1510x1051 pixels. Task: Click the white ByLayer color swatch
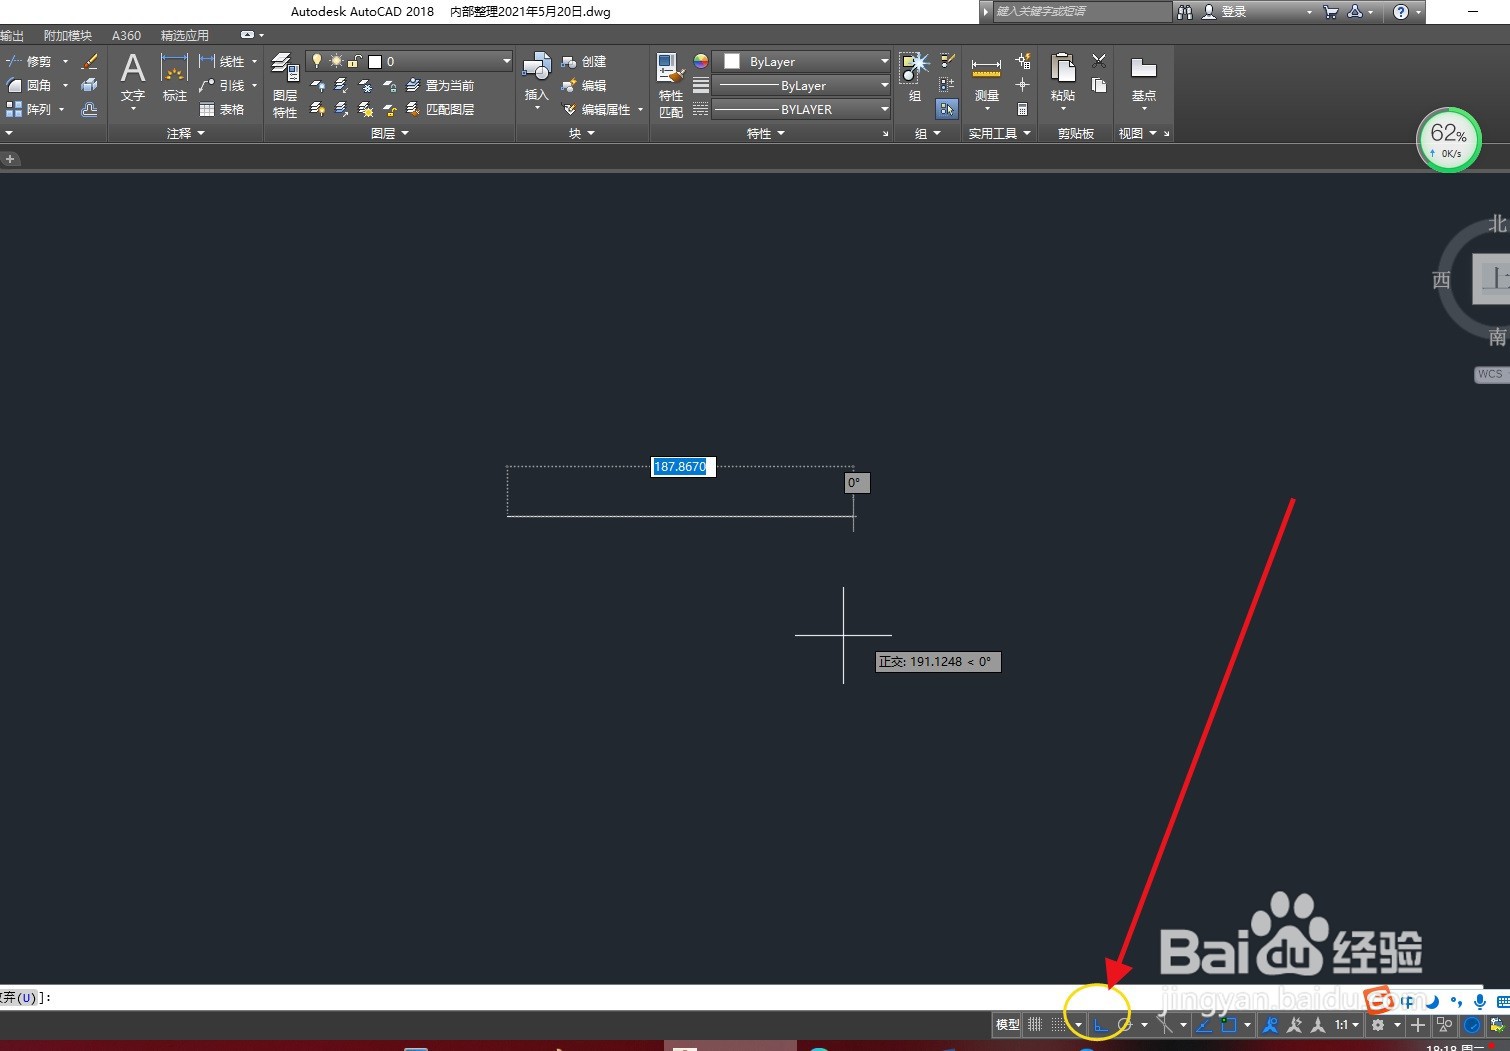[732, 61]
